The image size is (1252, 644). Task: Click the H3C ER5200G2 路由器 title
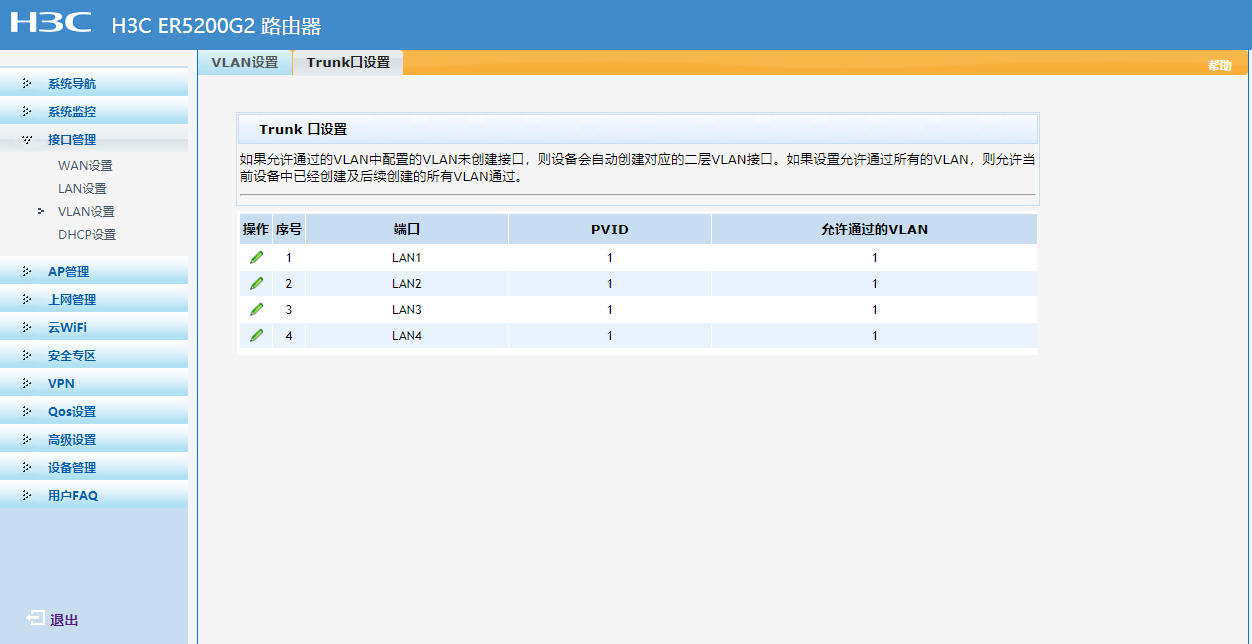click(217, 26)
